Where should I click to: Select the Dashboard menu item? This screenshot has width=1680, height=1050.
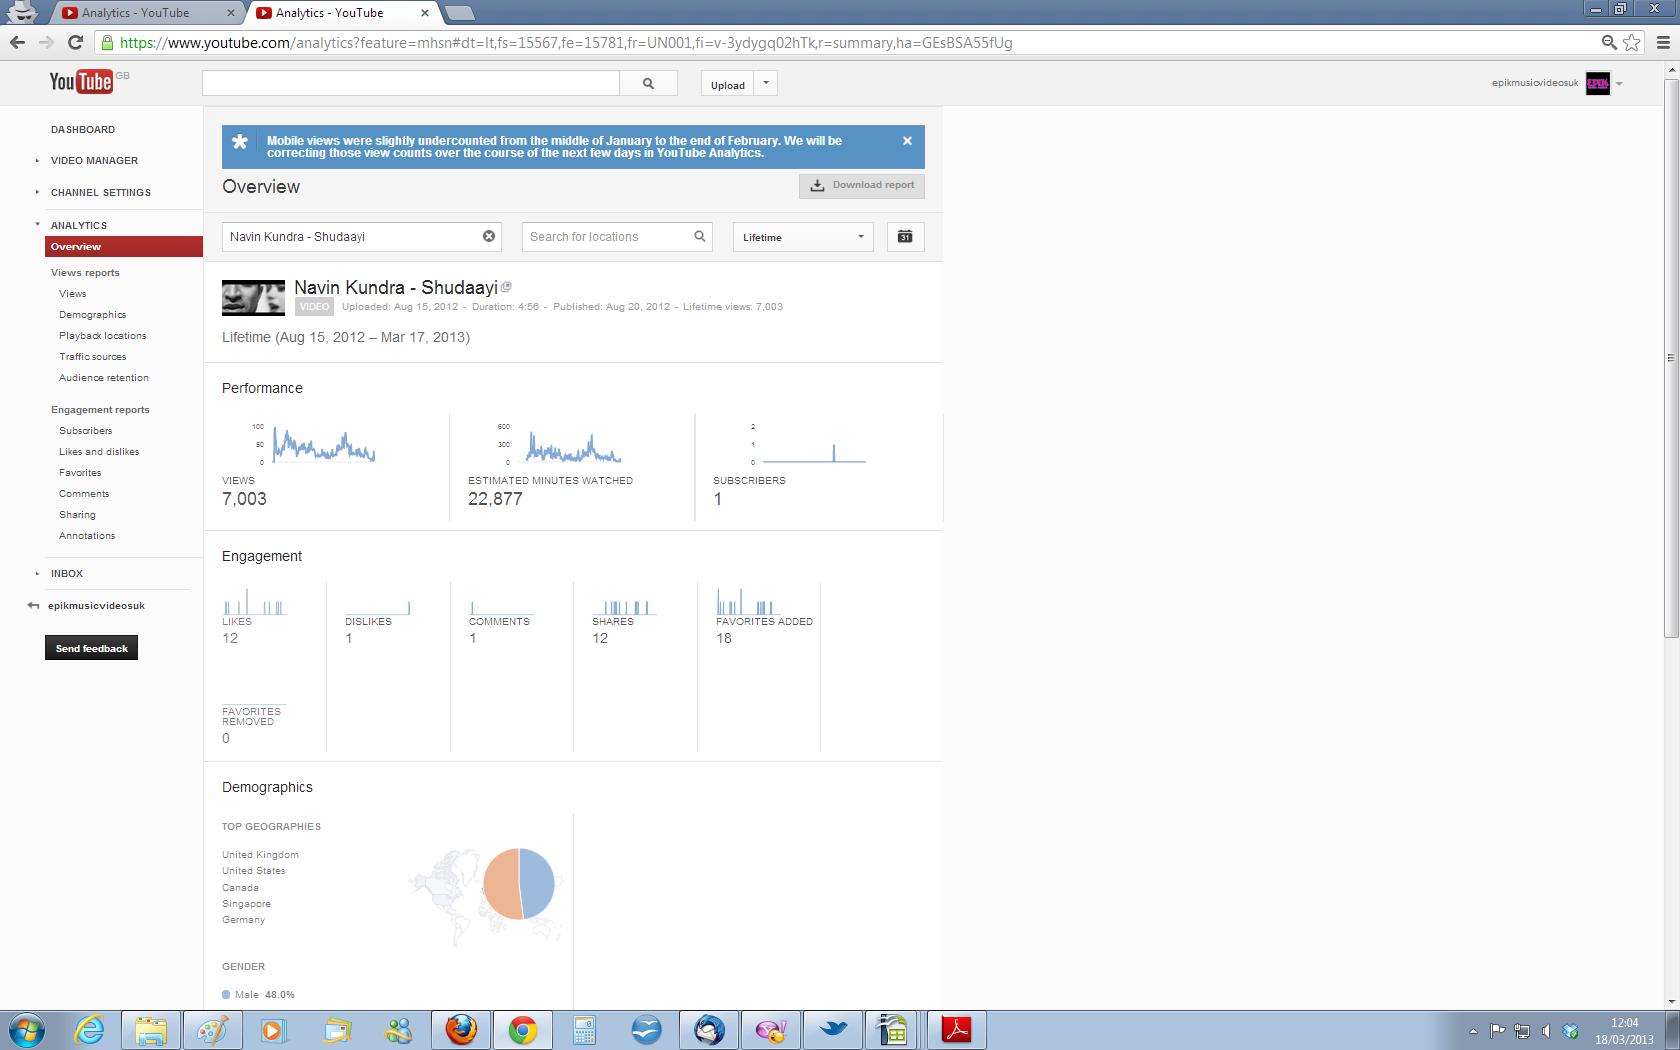tap(83, 130)
